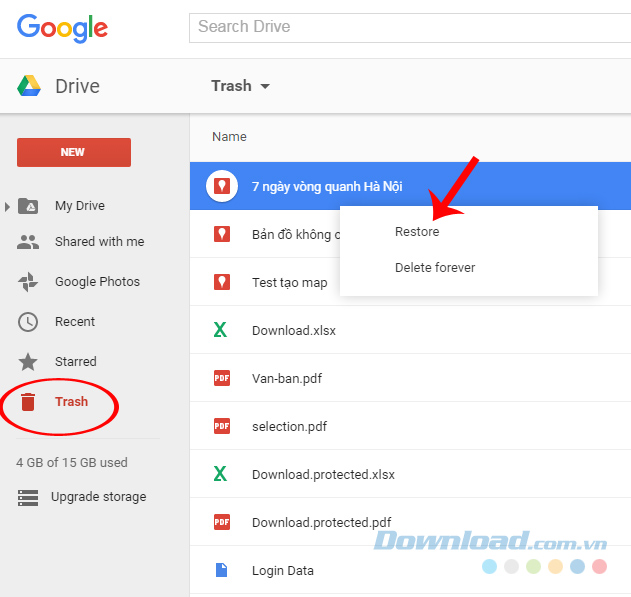631x597 pixels.
Task: Select the Login Data file name
Action: [x=283, y=571]
